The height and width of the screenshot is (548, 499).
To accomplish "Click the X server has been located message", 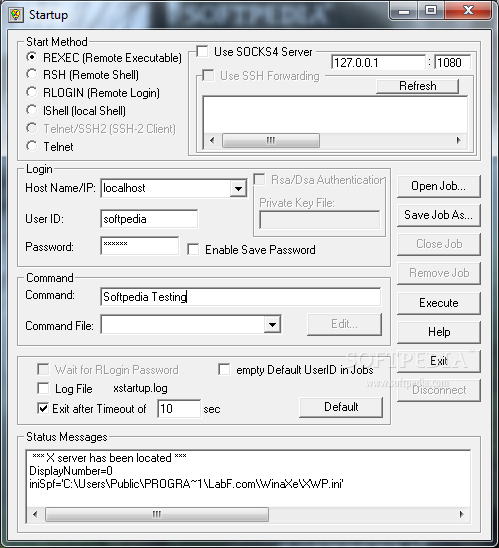I will tap(109, 457).
